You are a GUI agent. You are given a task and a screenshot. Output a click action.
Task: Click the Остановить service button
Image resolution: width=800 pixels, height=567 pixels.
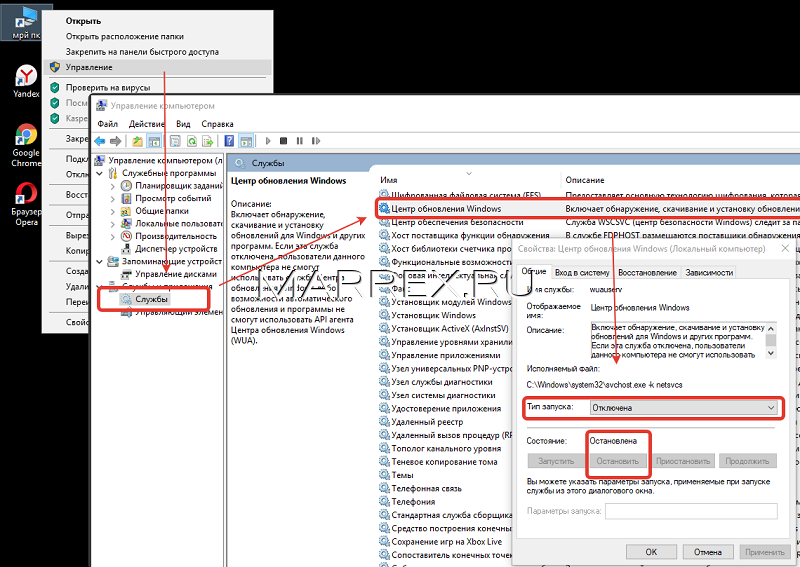(x=617, y=461)
